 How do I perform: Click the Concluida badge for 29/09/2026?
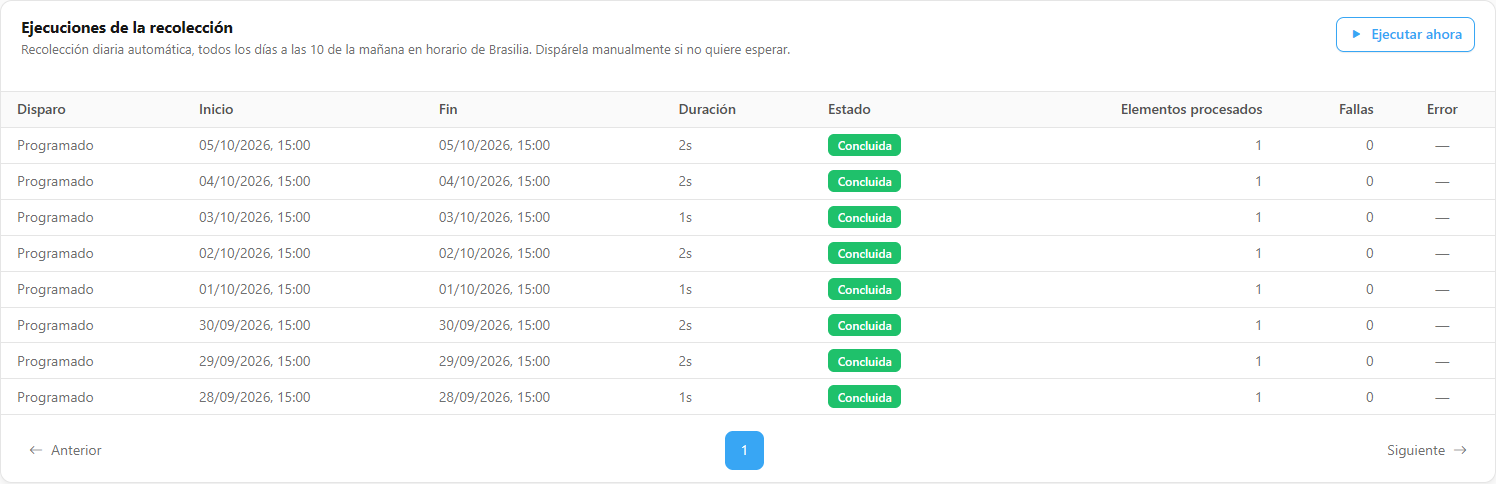coord(864,361)
